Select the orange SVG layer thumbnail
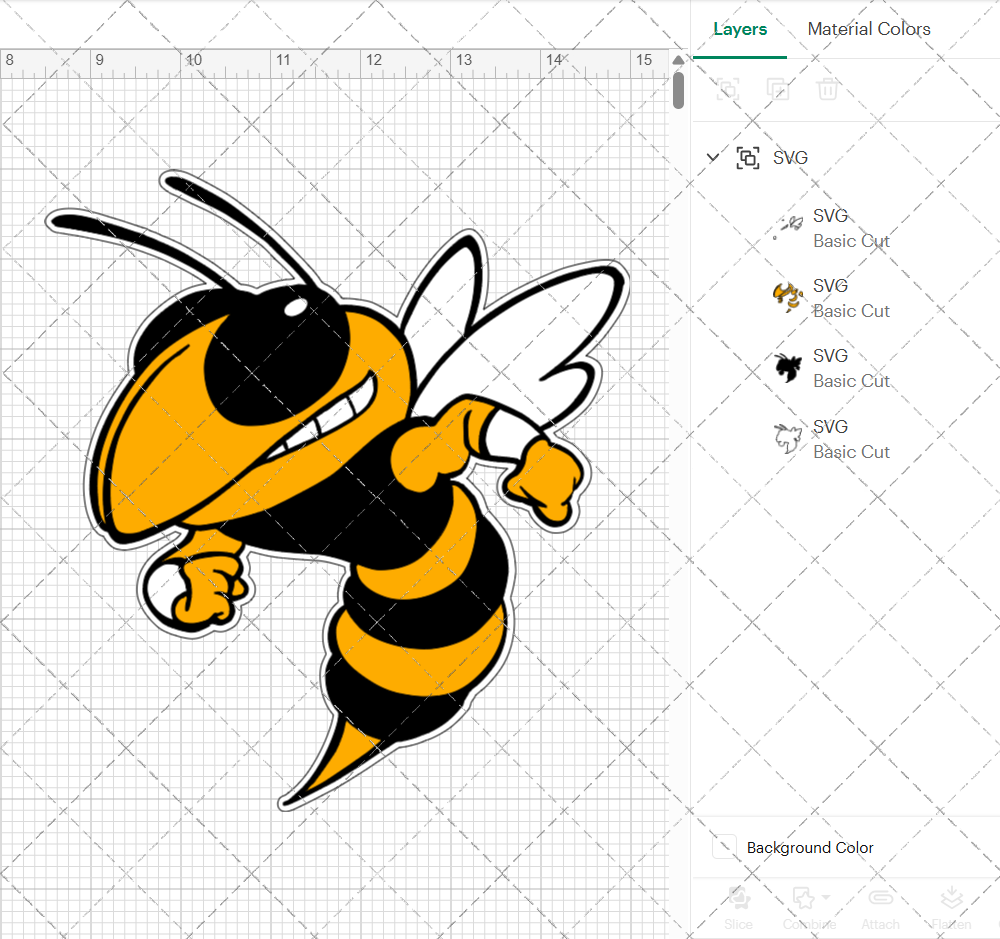1000x939 pixels. coord(788,298)
